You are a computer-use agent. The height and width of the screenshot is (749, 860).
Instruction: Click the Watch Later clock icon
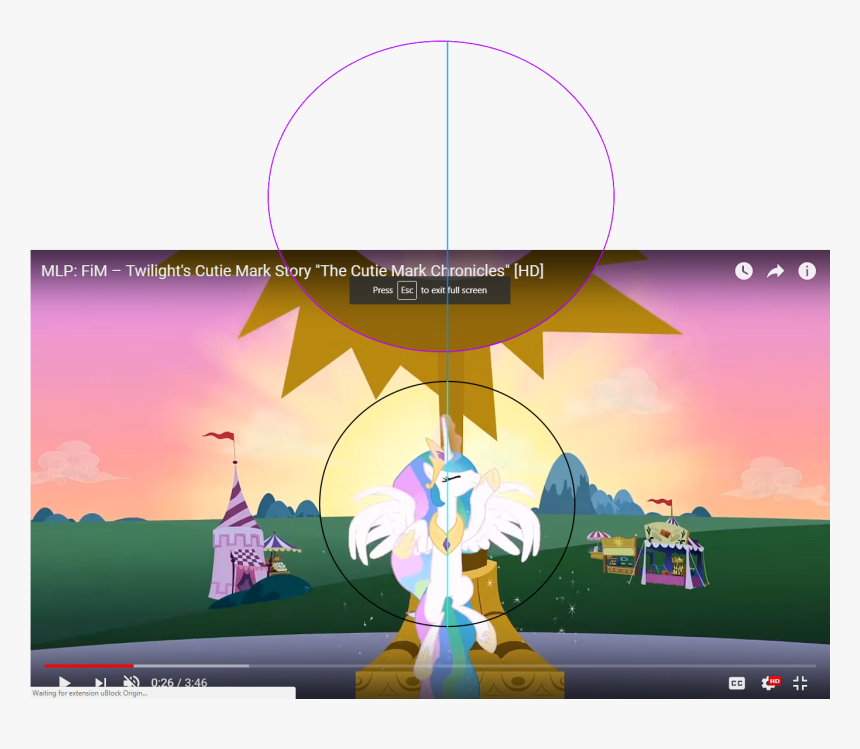point(744,271)
